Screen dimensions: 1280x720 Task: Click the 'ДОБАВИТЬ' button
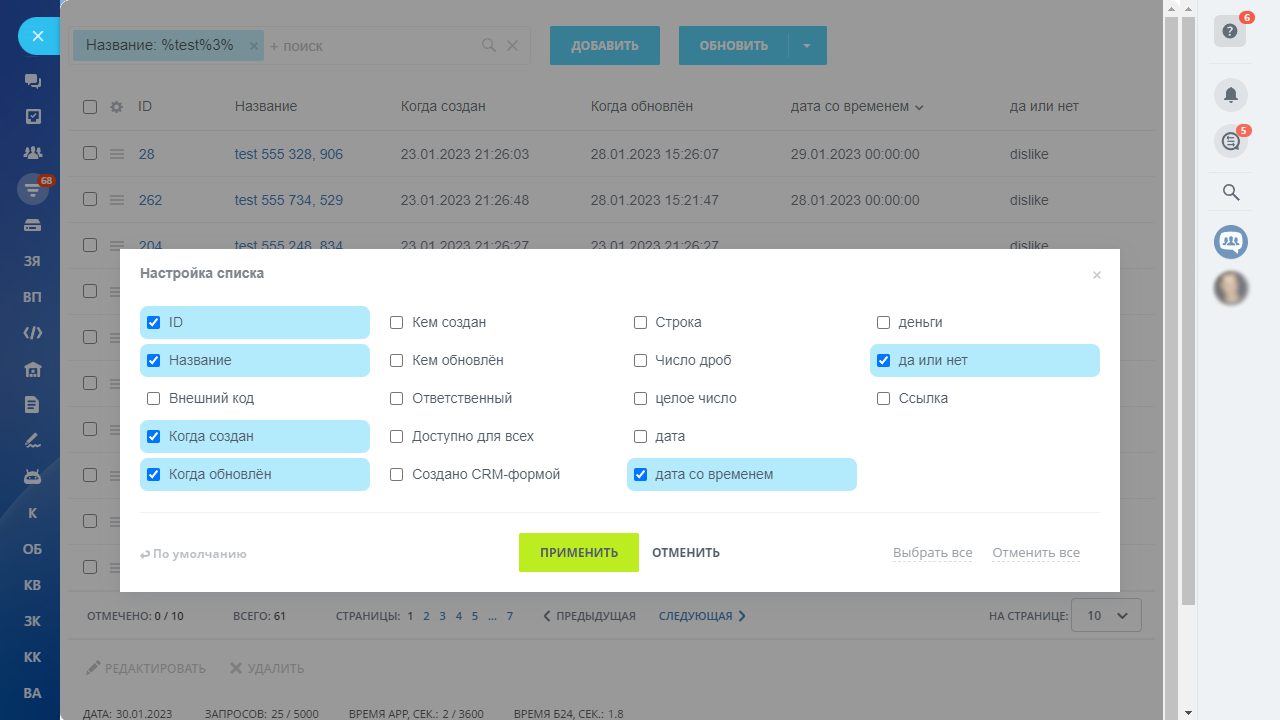tap(605, 46)
